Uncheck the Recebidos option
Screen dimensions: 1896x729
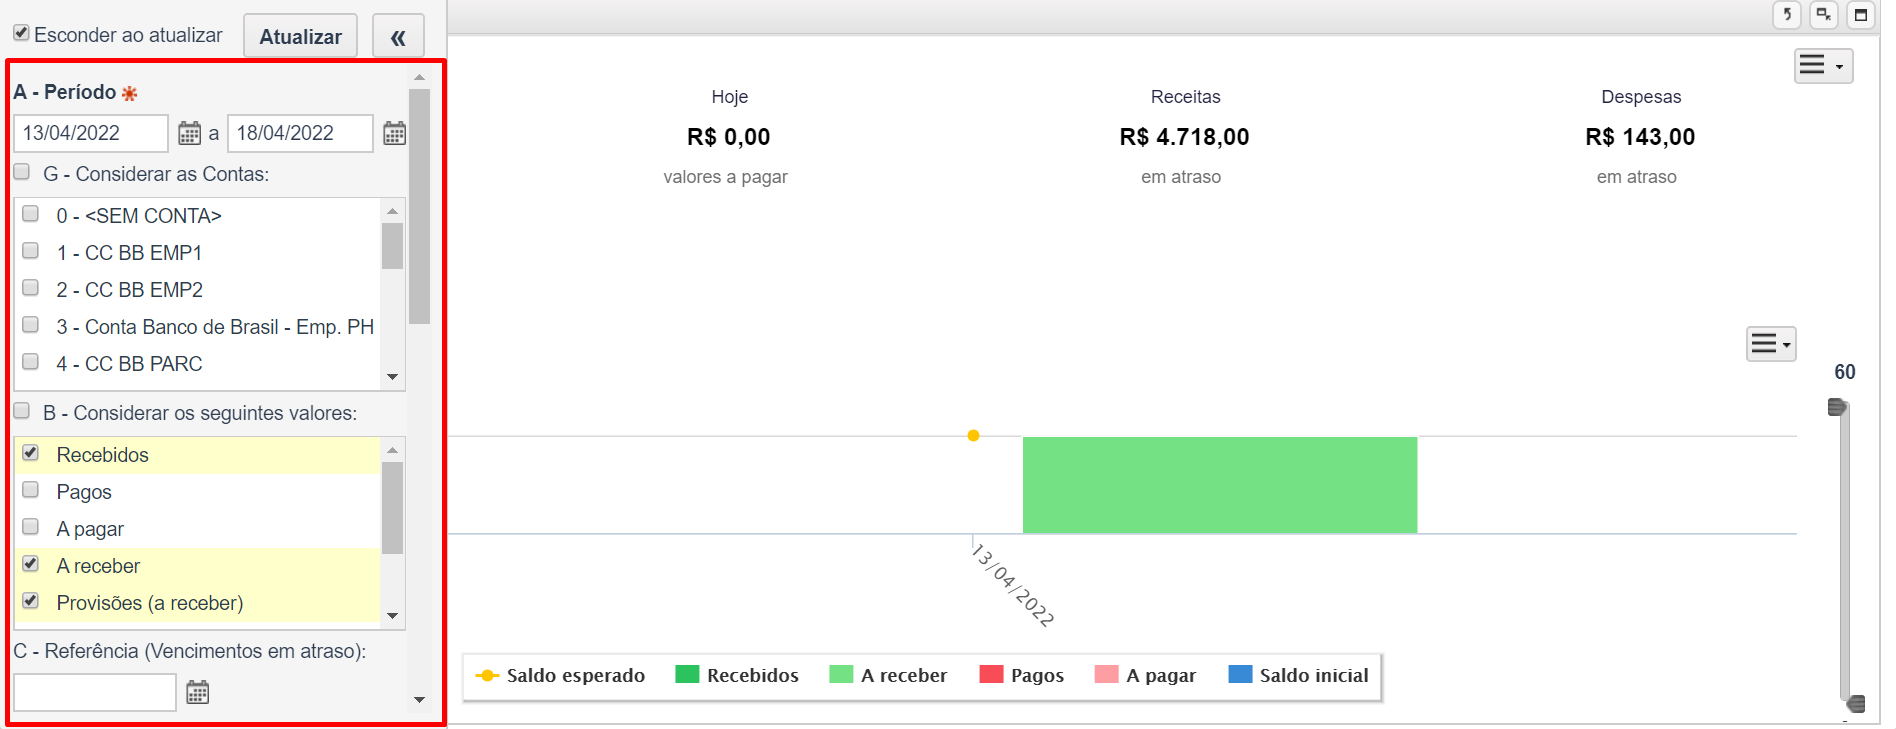tap(31, 453)
